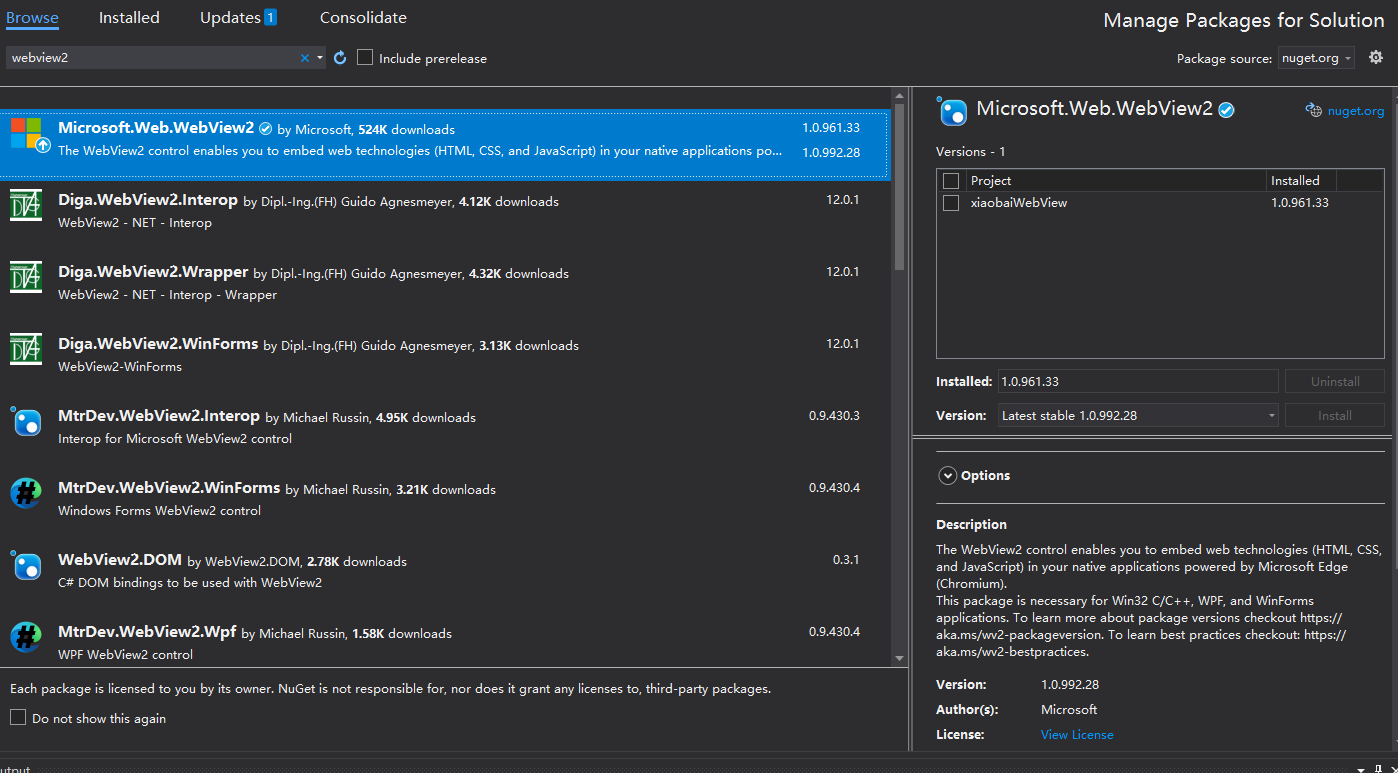Click the detail pane WebView2 package icon
Image resolution: width=1398 pixels, height=773 pixels.
(x=952, y=111)
